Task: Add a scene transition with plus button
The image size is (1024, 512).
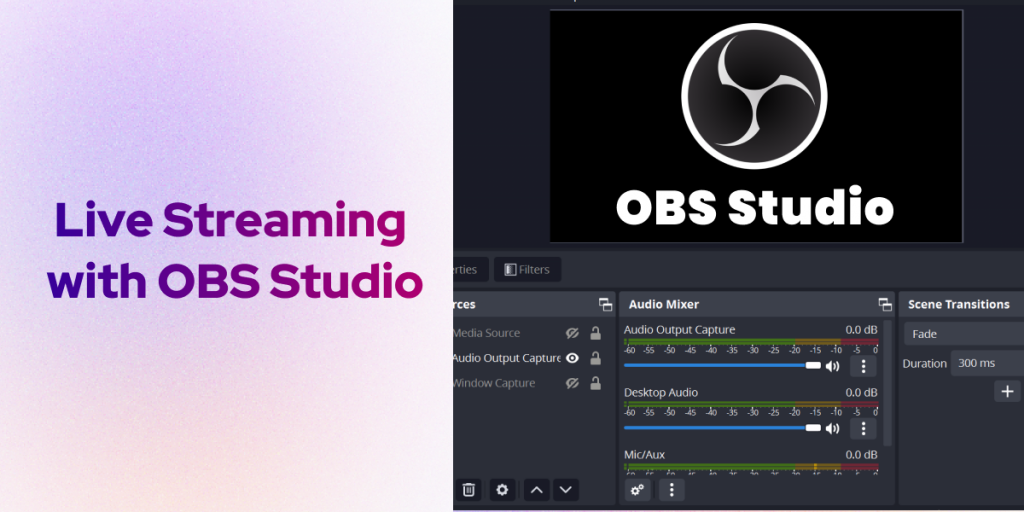Action: (x=1007, y=391)
